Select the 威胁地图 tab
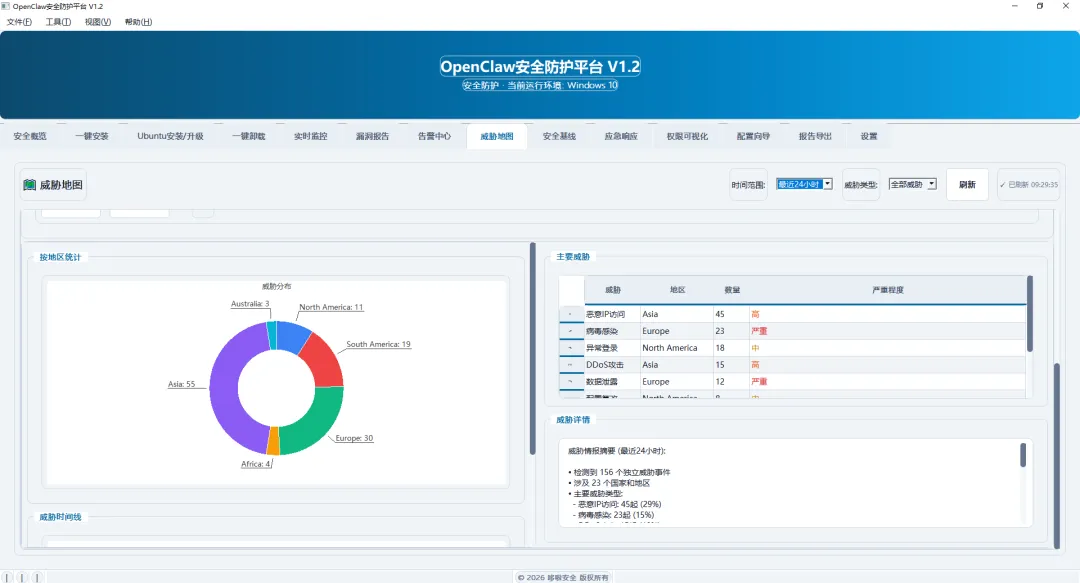The height and width of the screenshot is (583, 1080). pyautogui.click(x=497, y=136)
